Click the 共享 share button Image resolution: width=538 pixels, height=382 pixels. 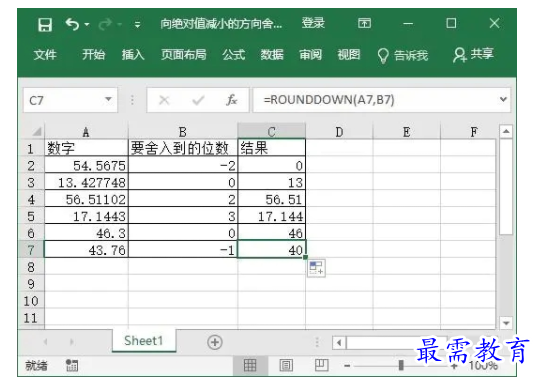pos(473,54)
